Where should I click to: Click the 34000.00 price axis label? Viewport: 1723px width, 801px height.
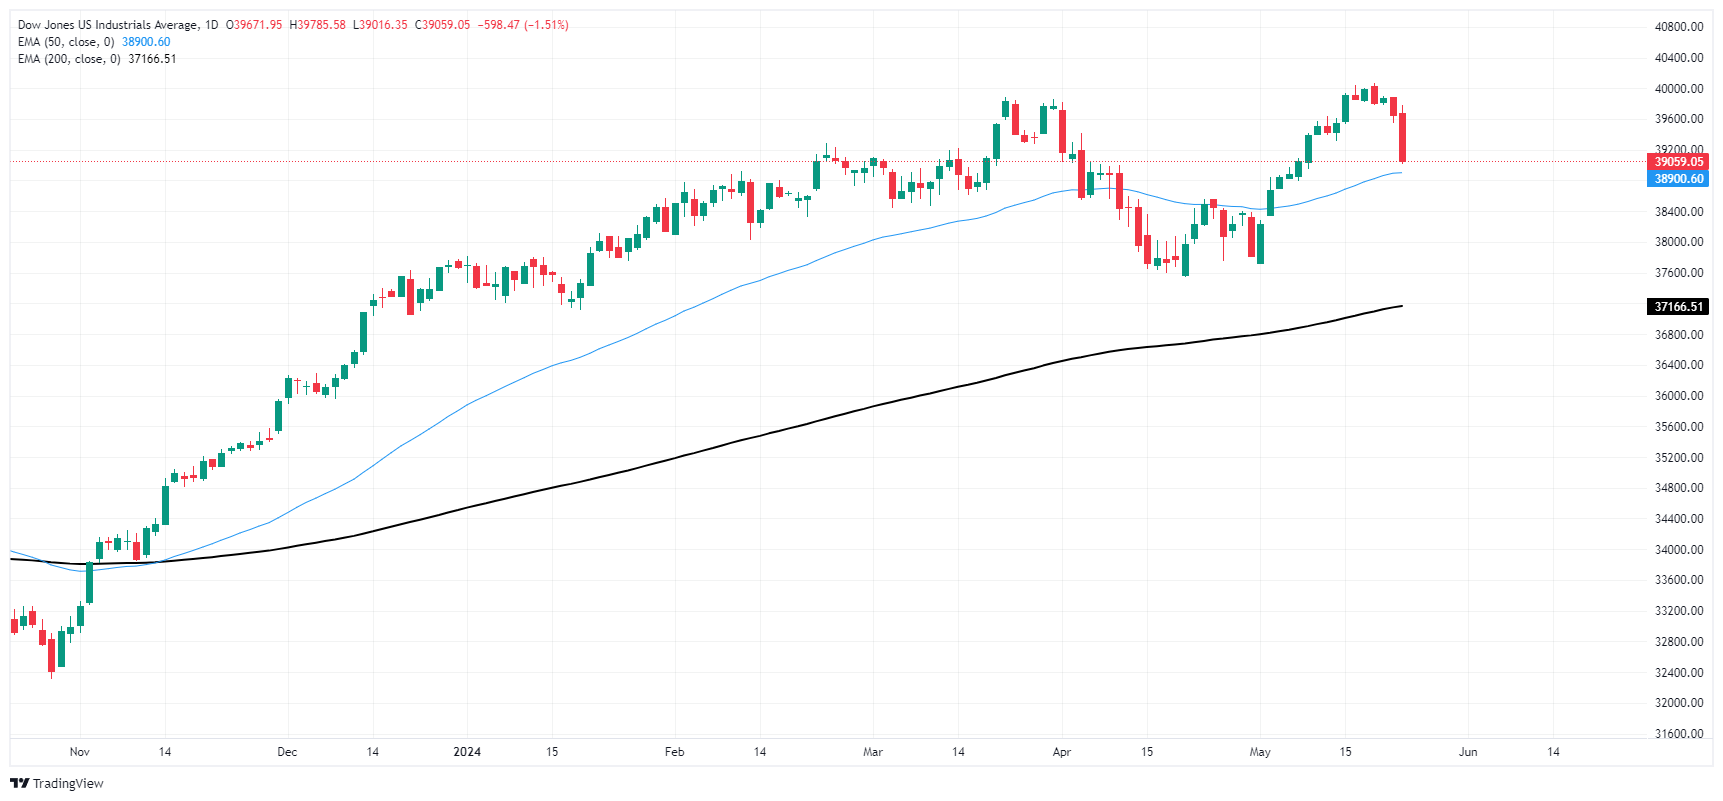point(1679,550)
